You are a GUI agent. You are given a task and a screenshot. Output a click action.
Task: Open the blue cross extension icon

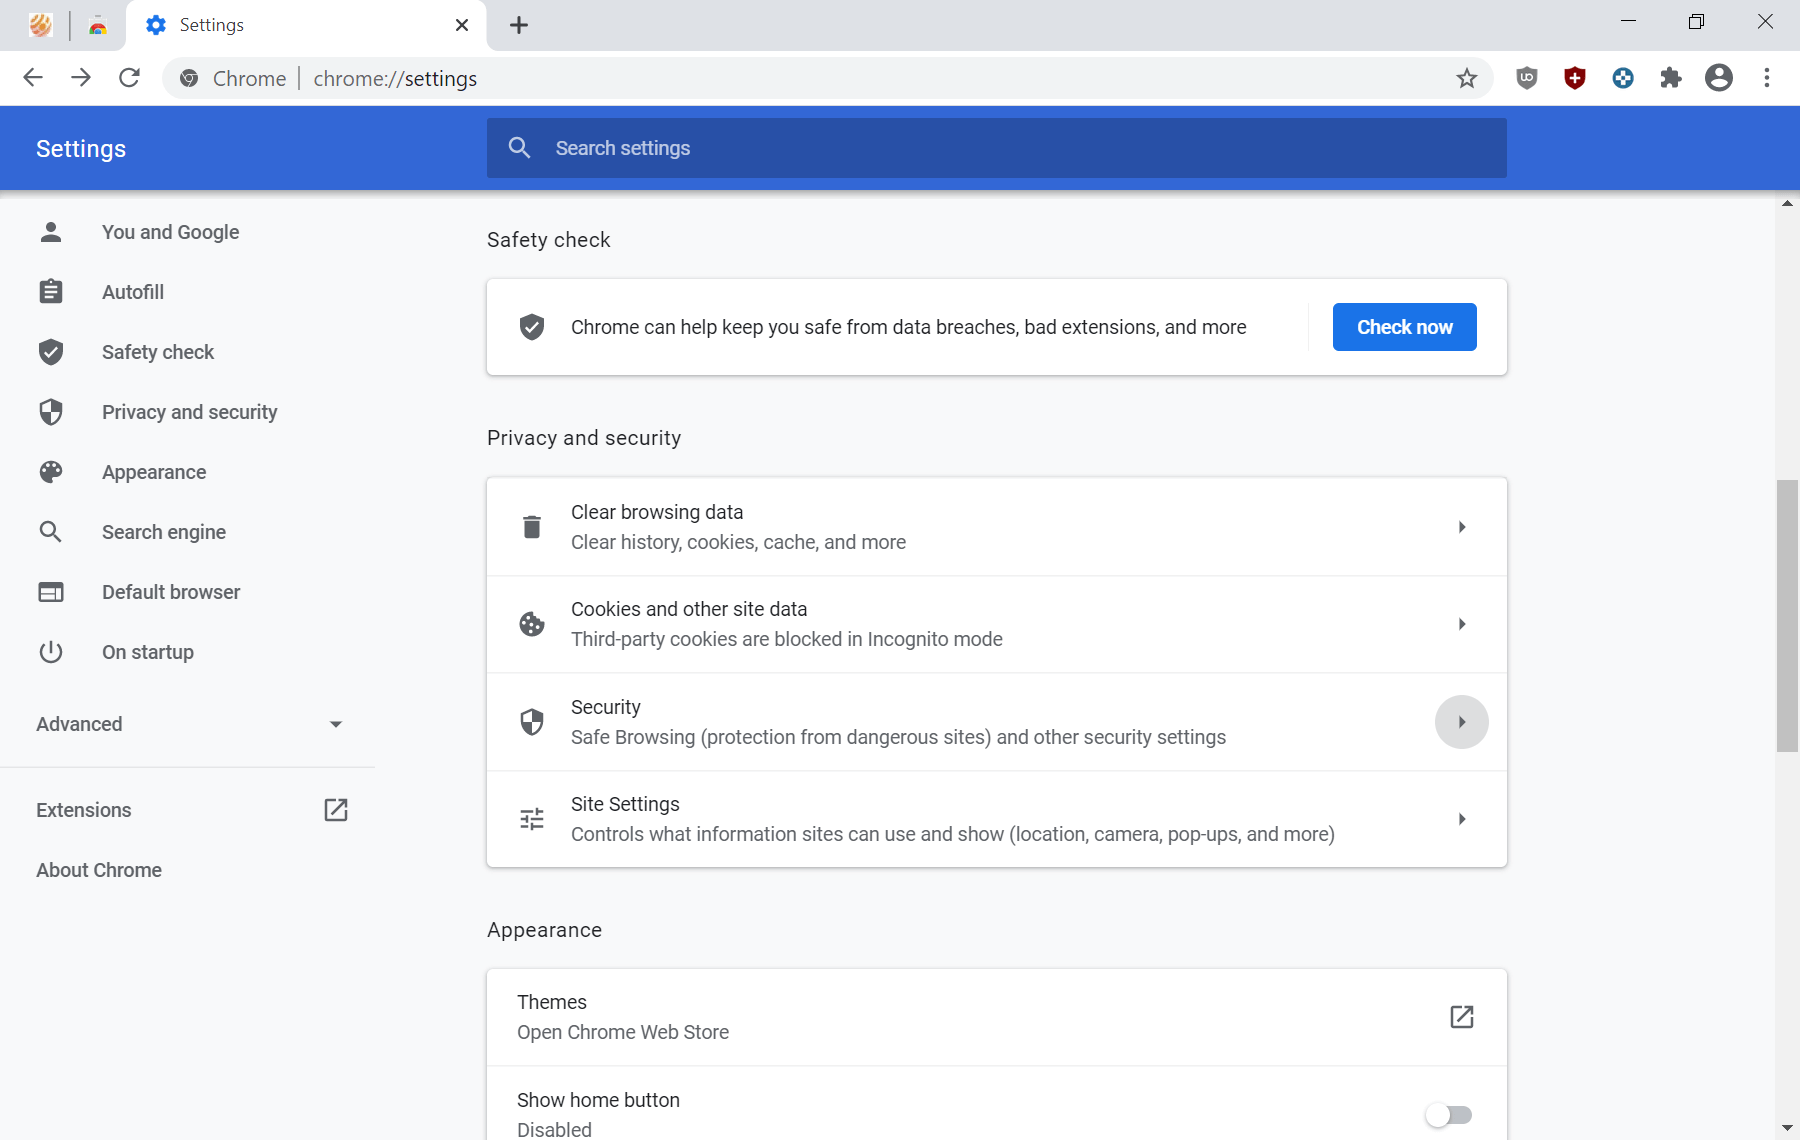point(1623,78)
